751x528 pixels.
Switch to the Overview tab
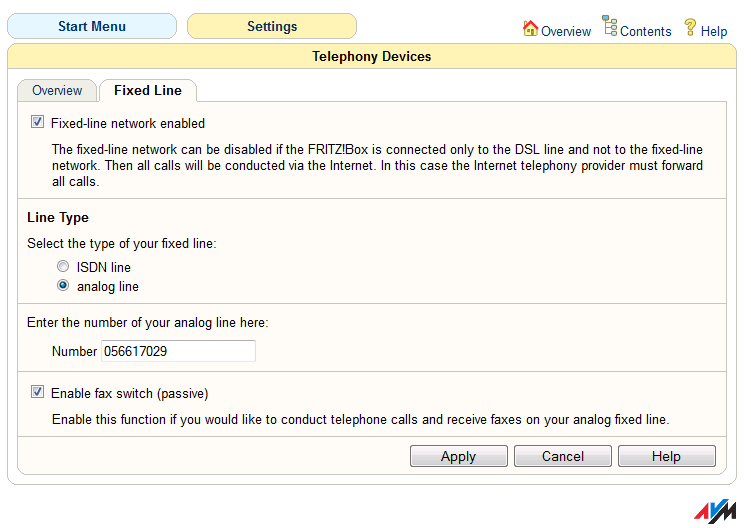(57, 91)
